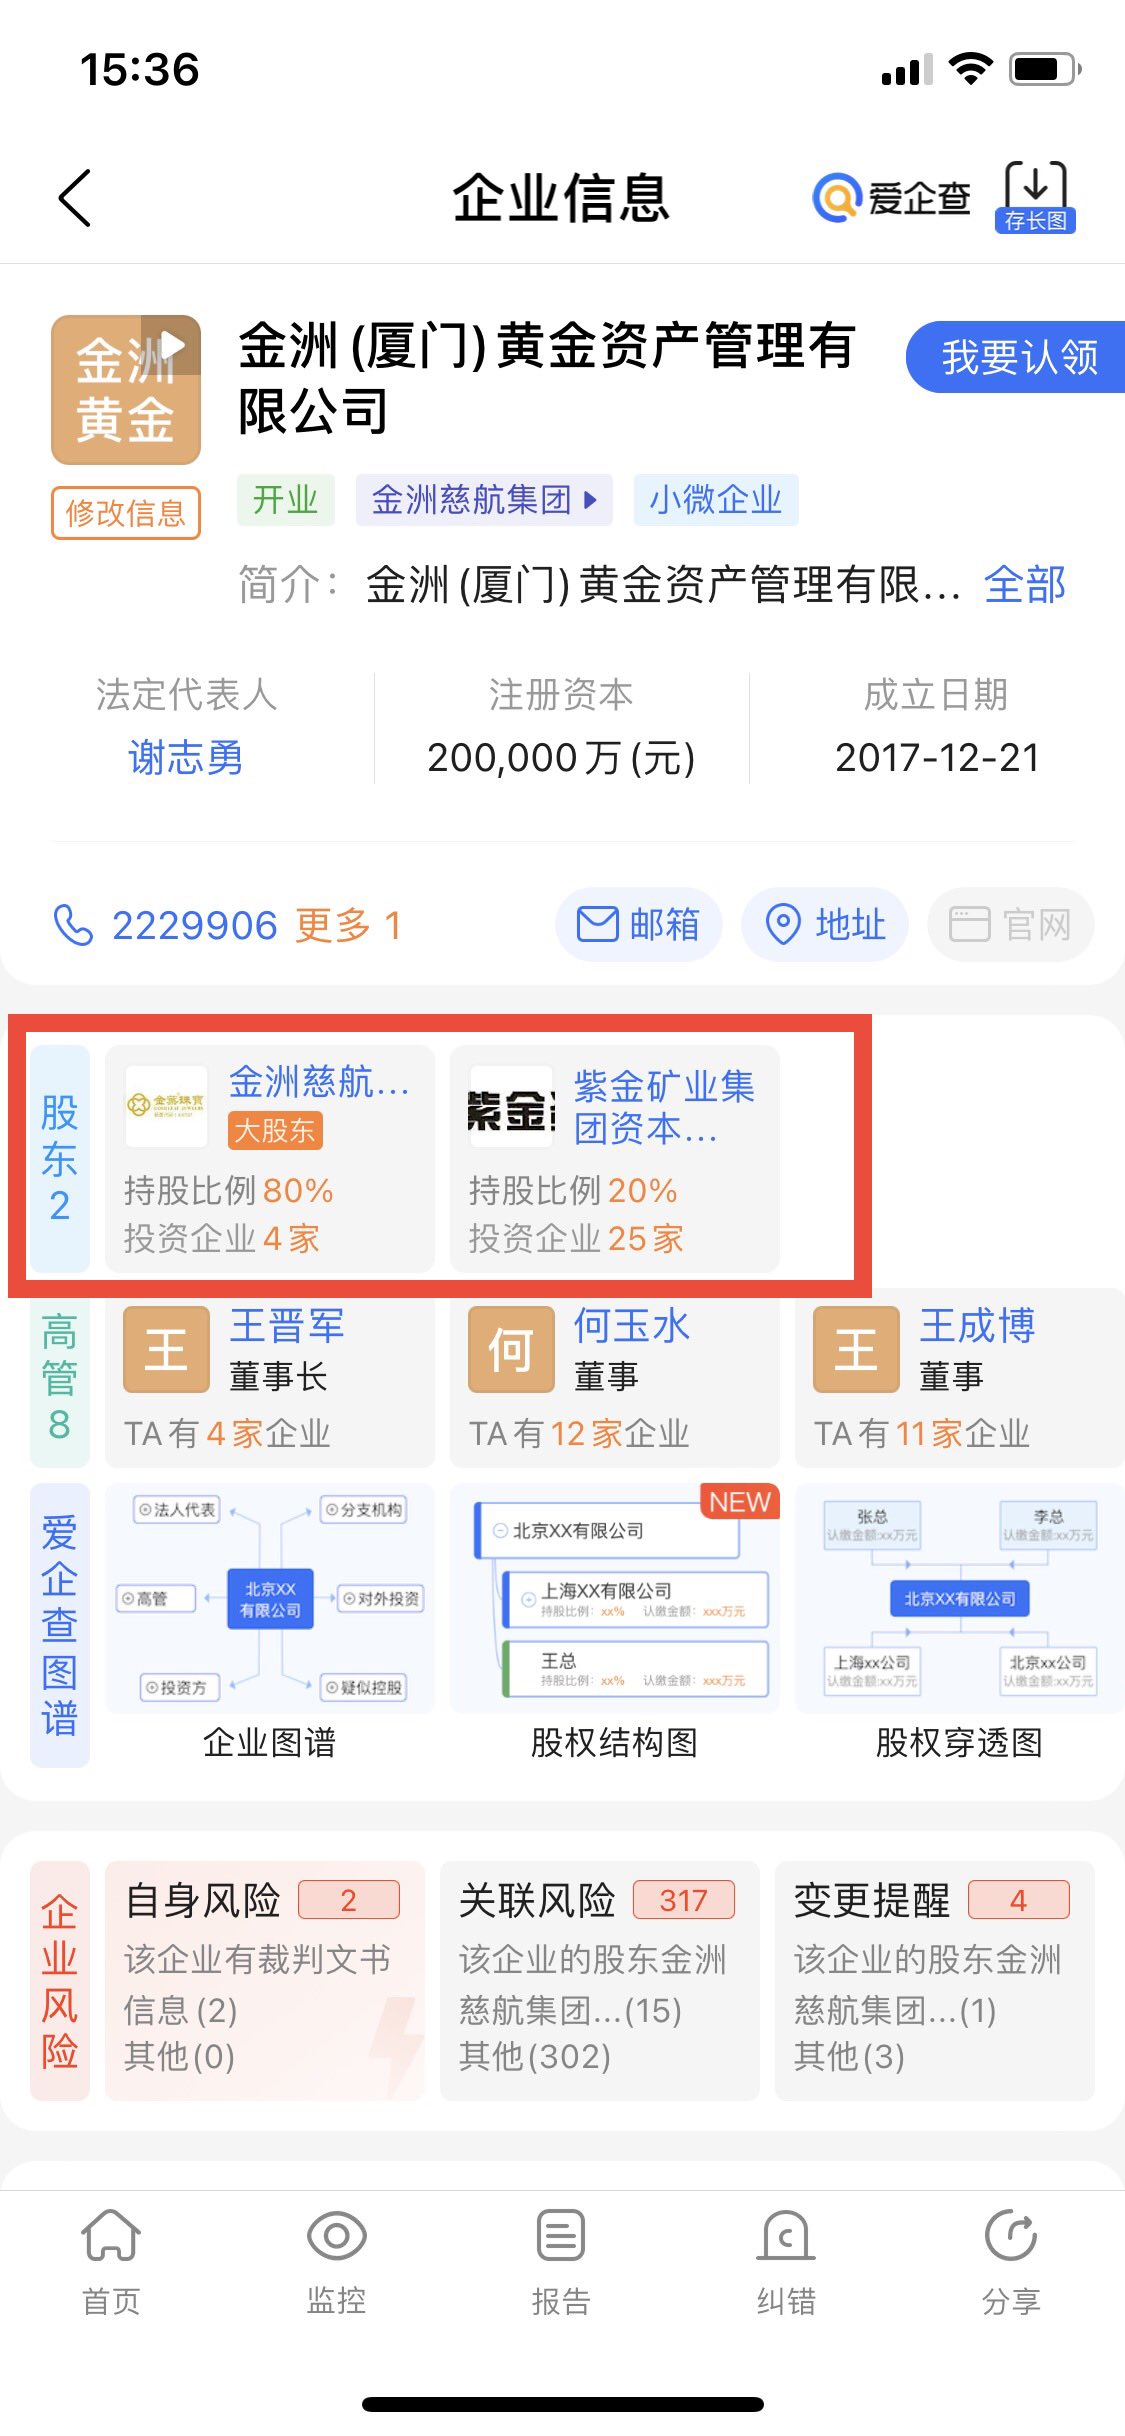The image size is (1125, 2436).
Task: Open the 高管 8 executives section
Action: [x=60, y=1378]
